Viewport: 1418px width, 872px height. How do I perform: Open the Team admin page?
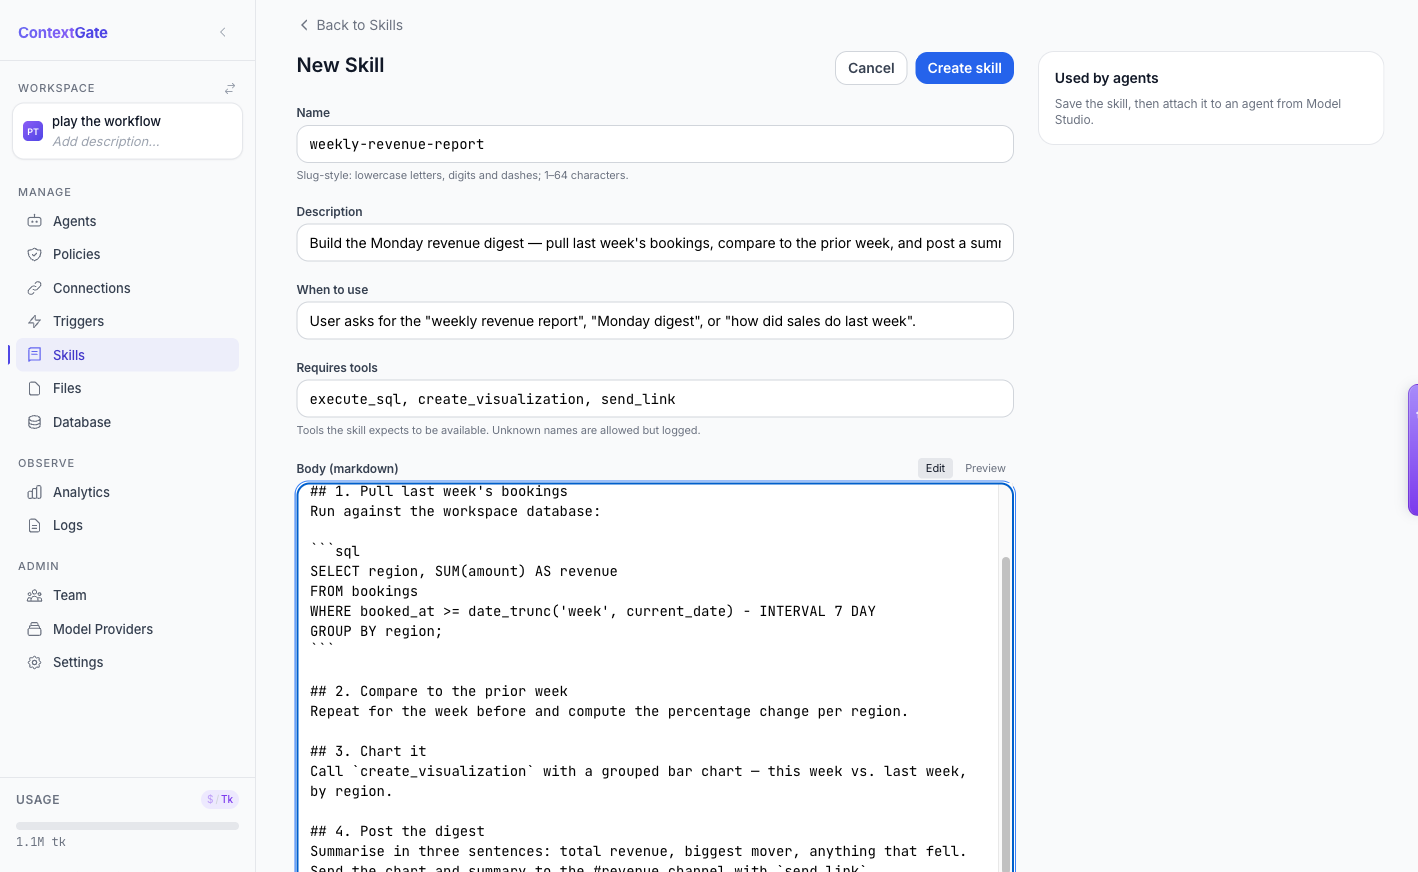point(127,595)
